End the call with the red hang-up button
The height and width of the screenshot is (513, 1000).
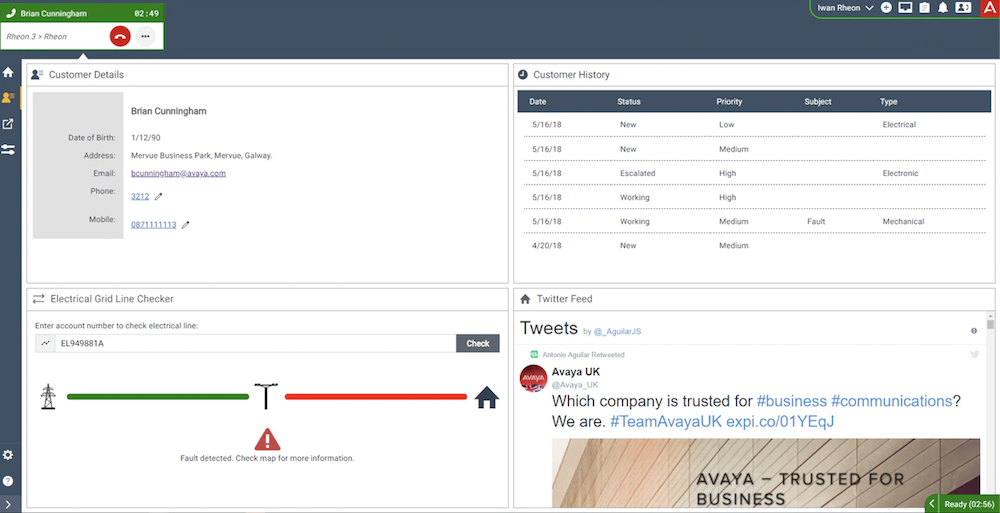(120, 36)
